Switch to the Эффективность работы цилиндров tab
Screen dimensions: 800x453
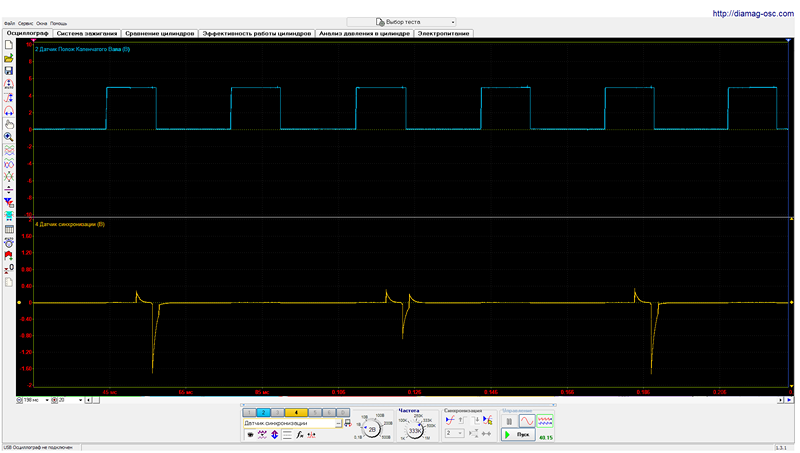click(257, 33)
